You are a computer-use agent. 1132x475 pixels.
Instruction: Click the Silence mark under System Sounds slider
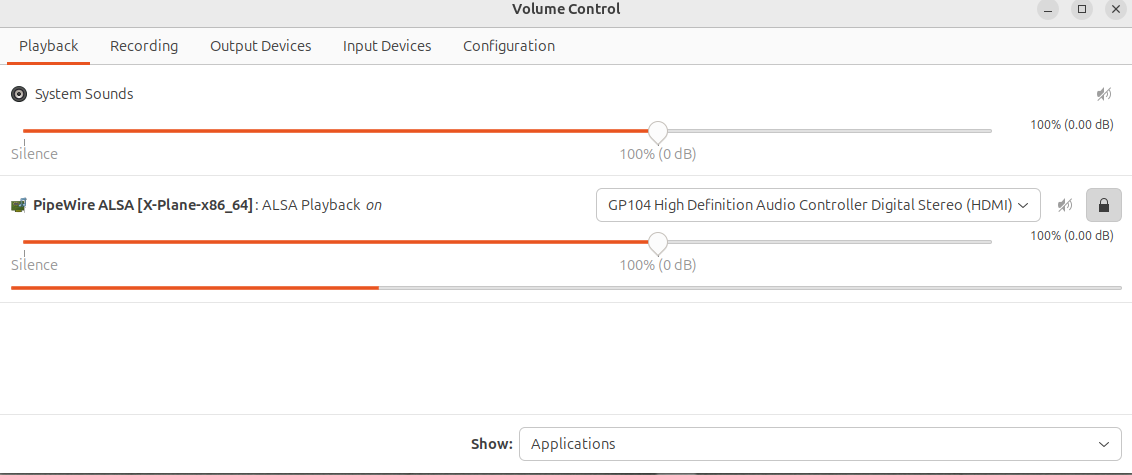(x=35, y=154)
